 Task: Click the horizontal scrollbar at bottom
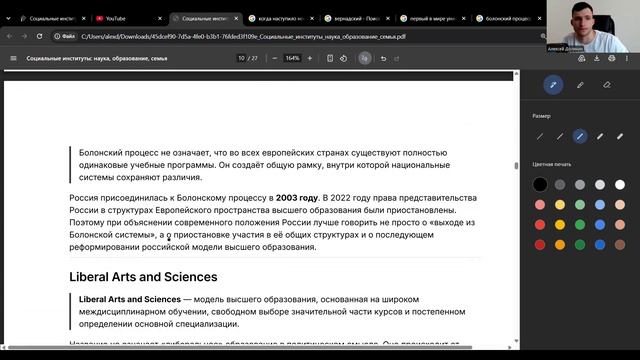240,347
